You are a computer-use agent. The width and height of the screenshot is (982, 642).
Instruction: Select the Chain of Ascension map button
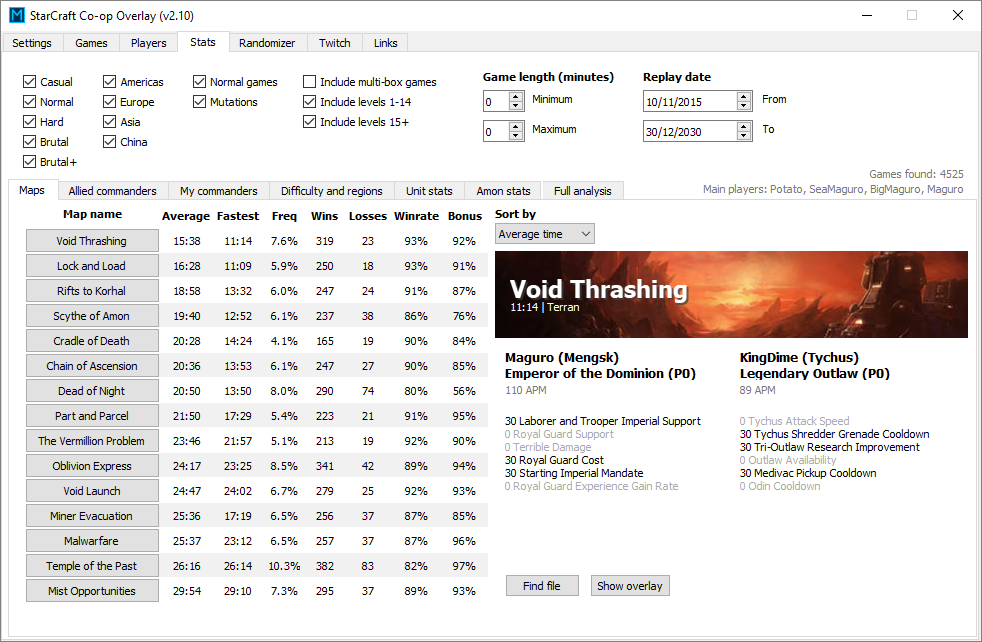point(92,366)
